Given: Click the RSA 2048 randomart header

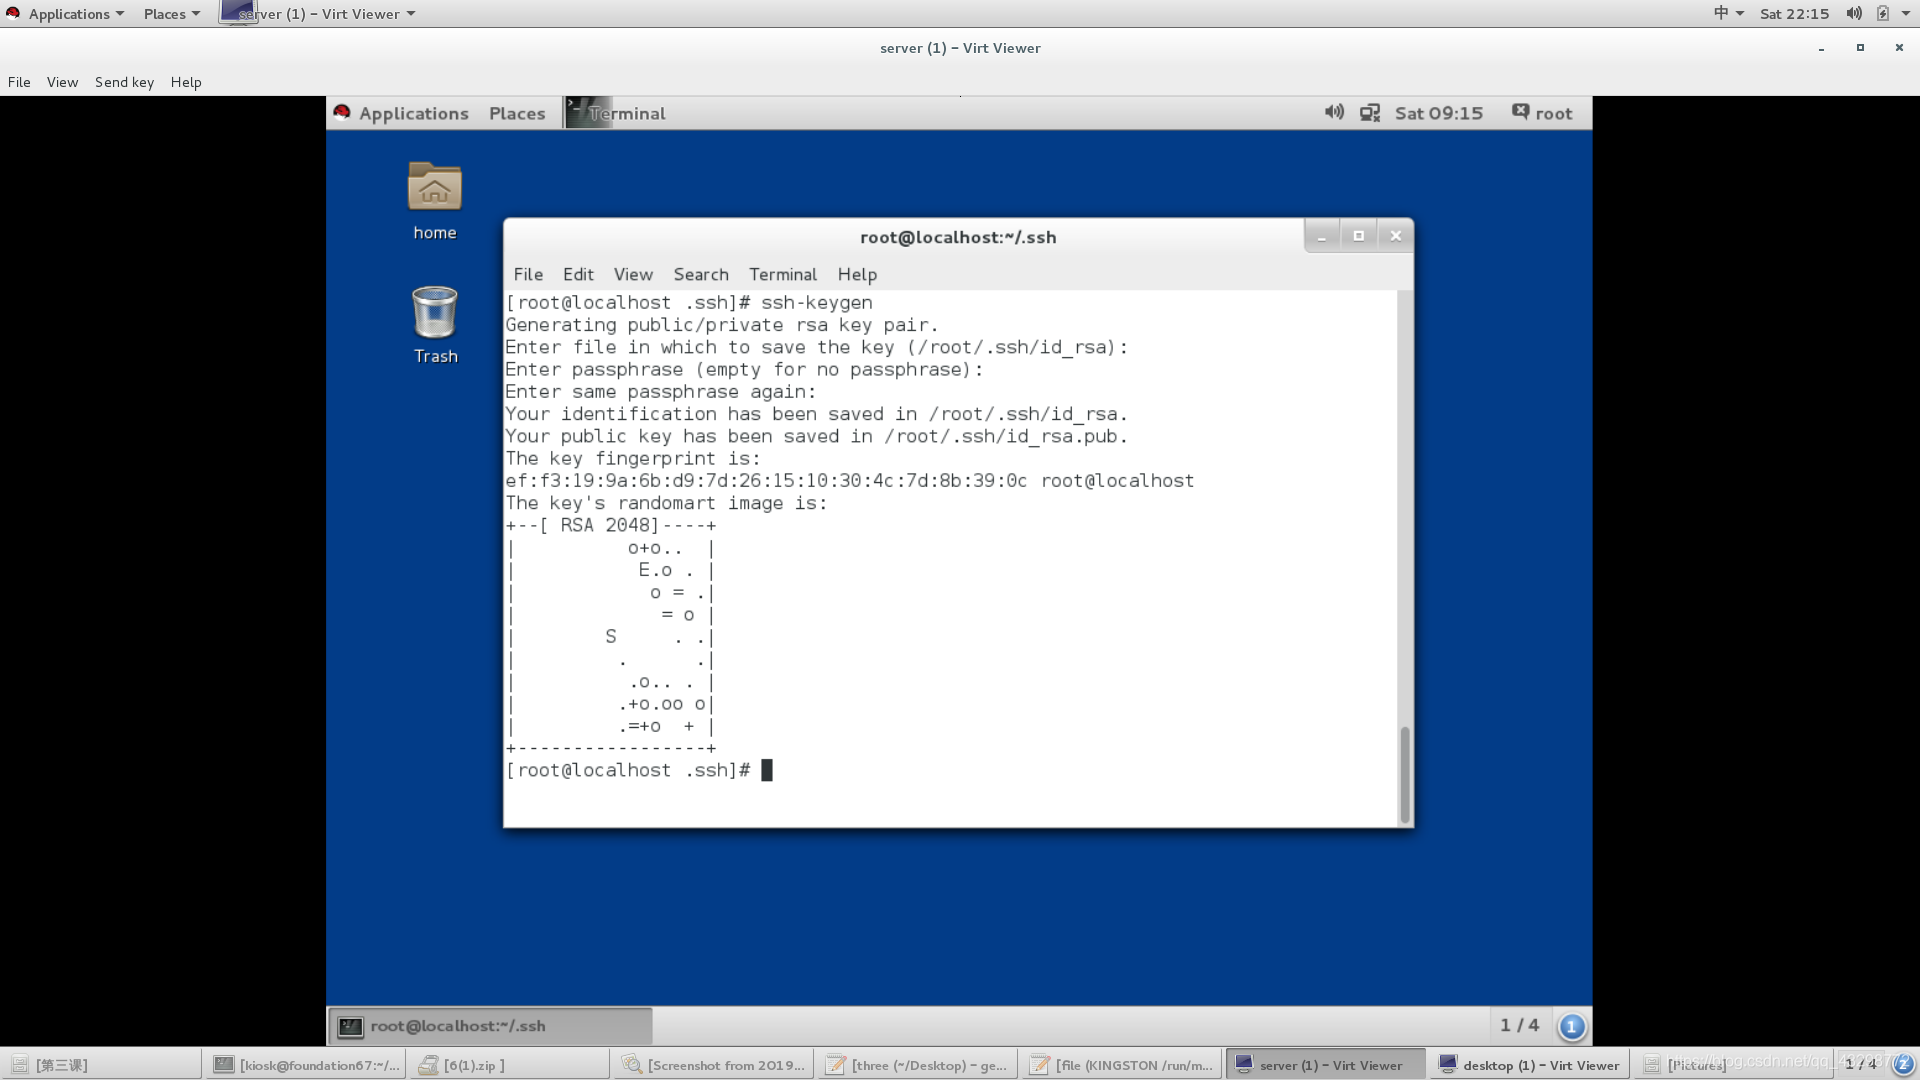Looking at the screenshot, I should coord(610,526).
